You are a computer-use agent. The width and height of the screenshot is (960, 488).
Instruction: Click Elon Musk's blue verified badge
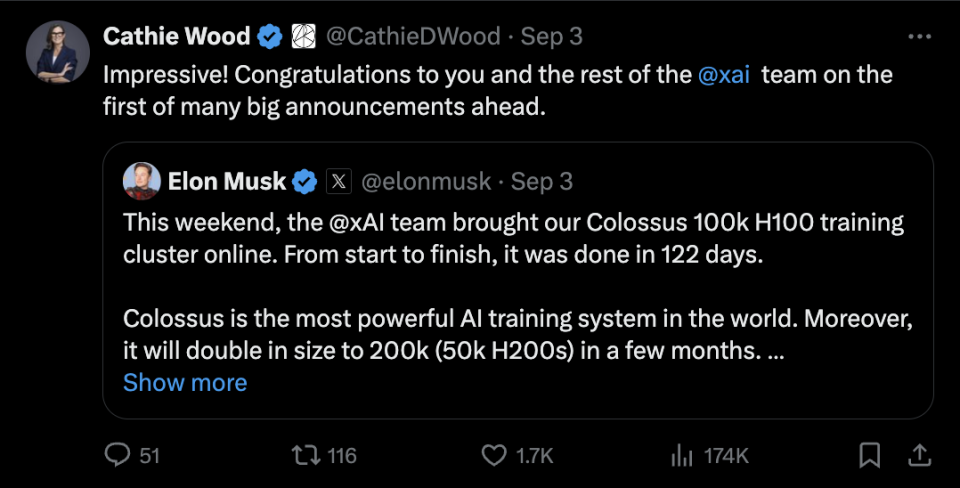point(305,181)
